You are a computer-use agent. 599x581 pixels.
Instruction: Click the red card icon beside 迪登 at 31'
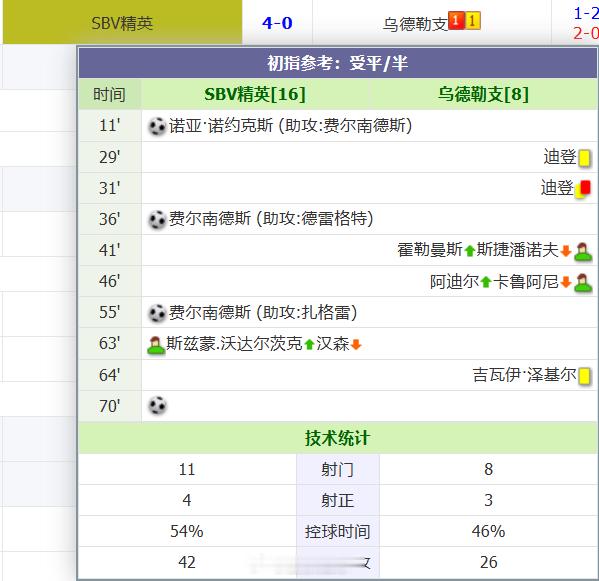point(583,189)
